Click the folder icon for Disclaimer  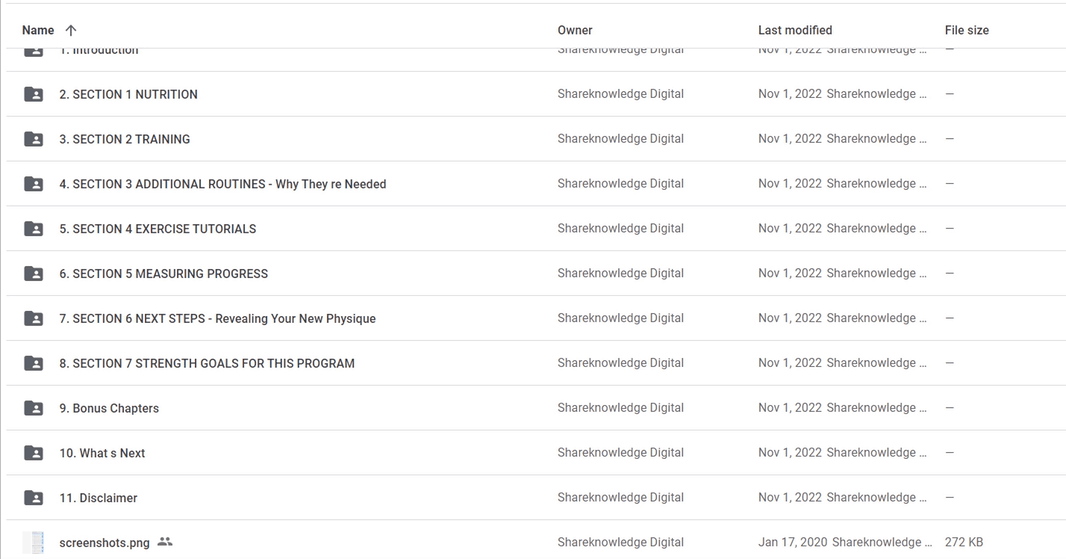(x=33, y=498)
